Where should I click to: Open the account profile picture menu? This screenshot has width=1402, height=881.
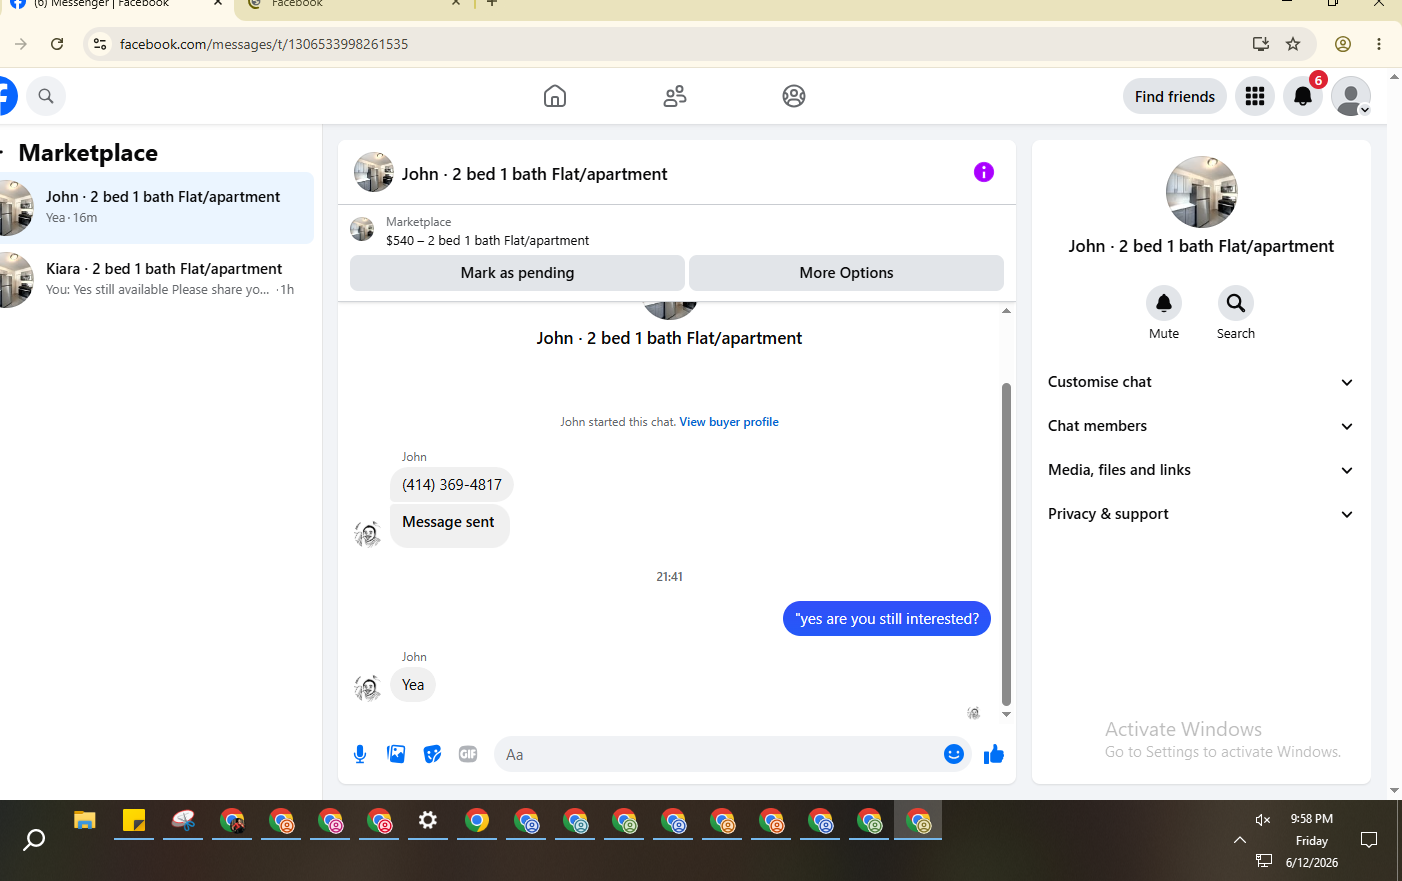click(x=1351, y=96)
